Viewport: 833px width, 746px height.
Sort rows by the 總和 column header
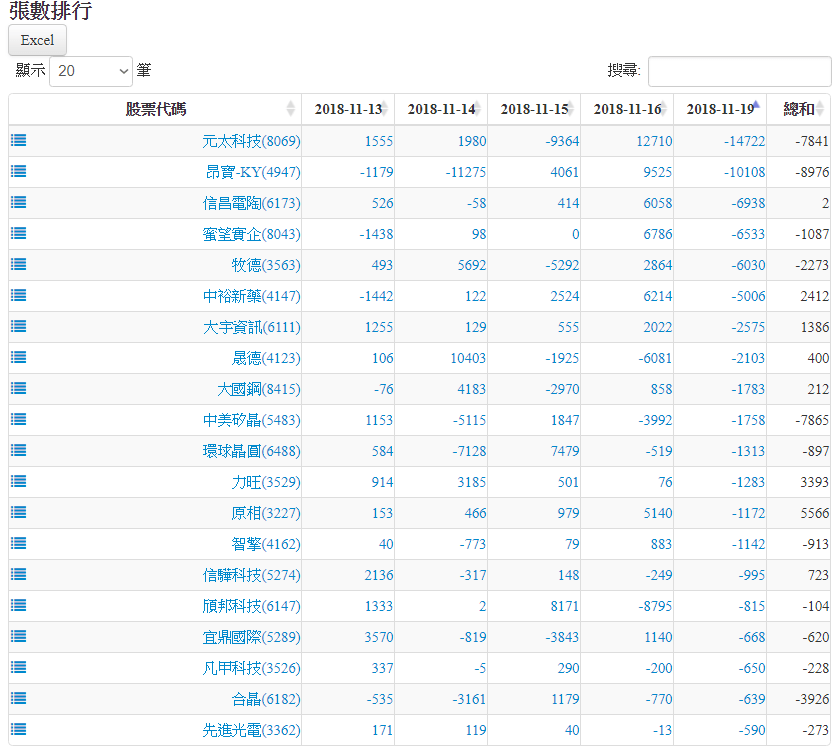(x=798, y=109)
